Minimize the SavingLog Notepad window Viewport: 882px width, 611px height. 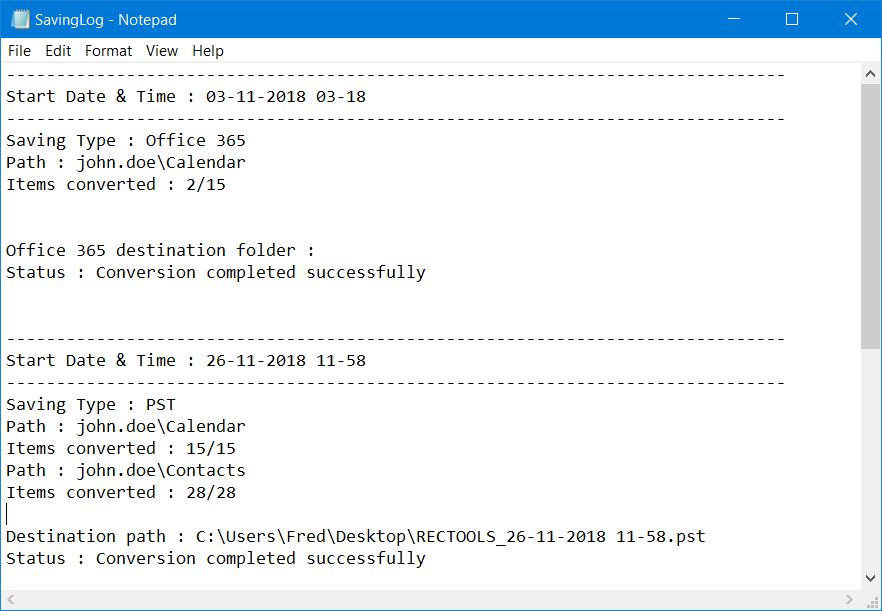pos(734,19)
